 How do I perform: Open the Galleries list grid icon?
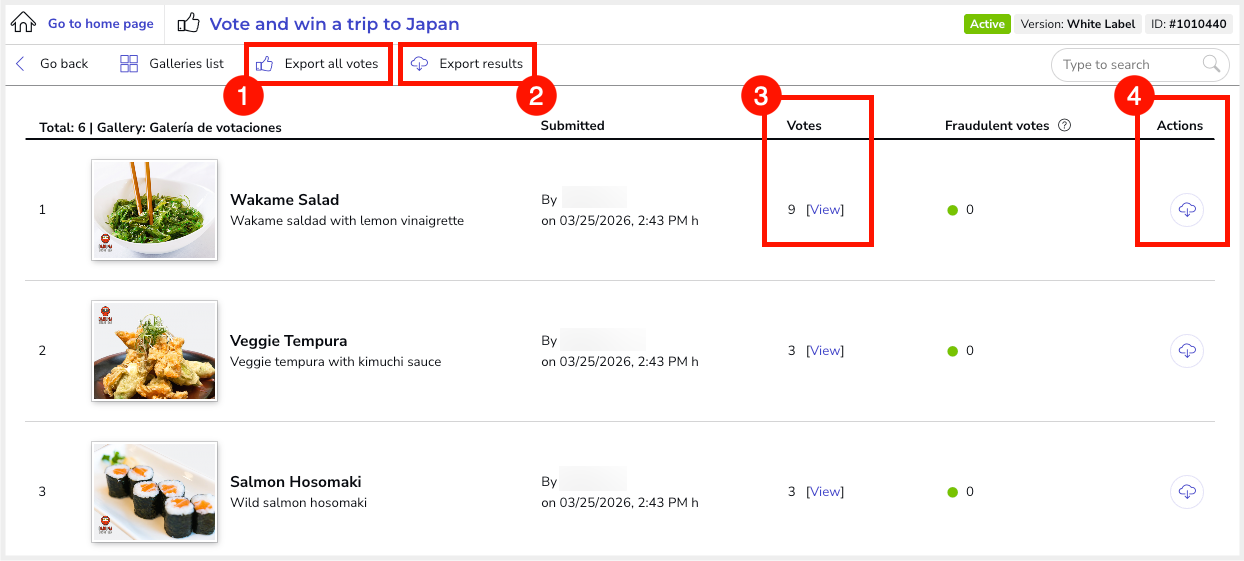click(x=129, y=64)
